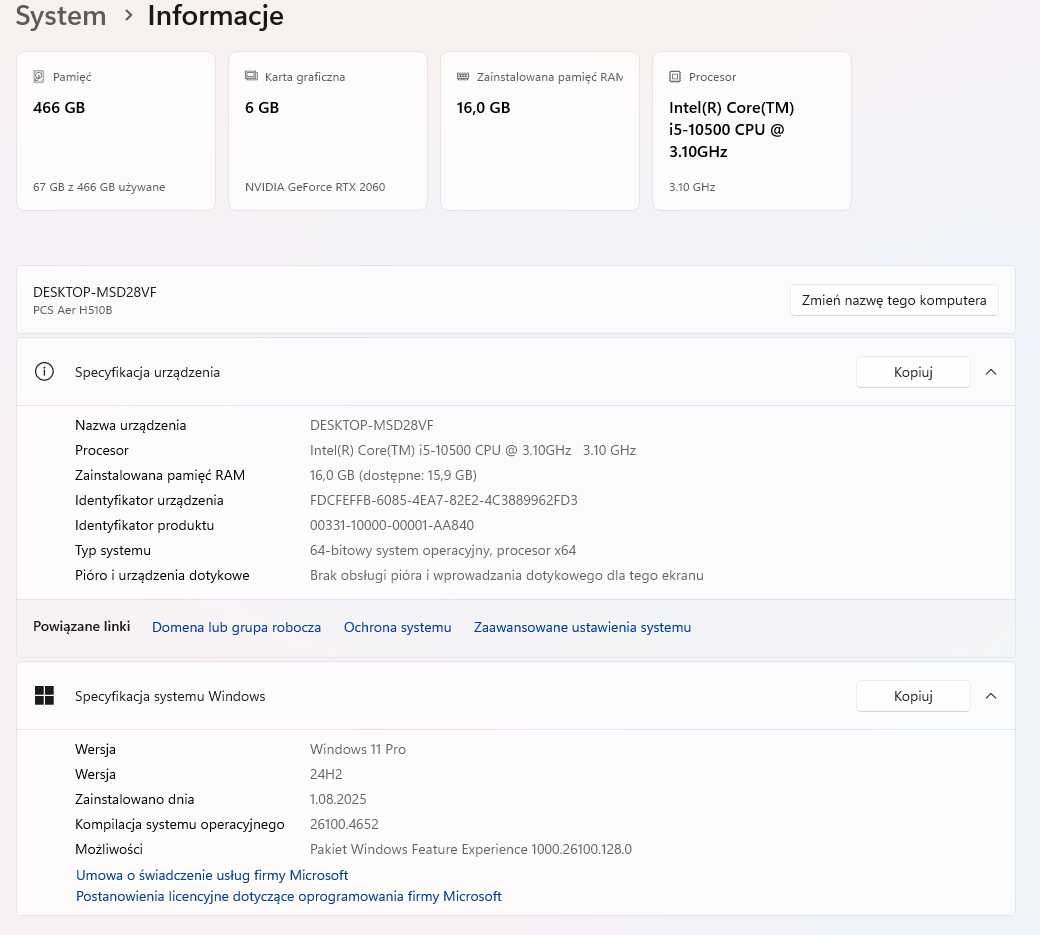Image resolution: width=1040 pixels, height=935 pixels.
Task: Open Domena lub grupa robocza link
Action: 236,627
